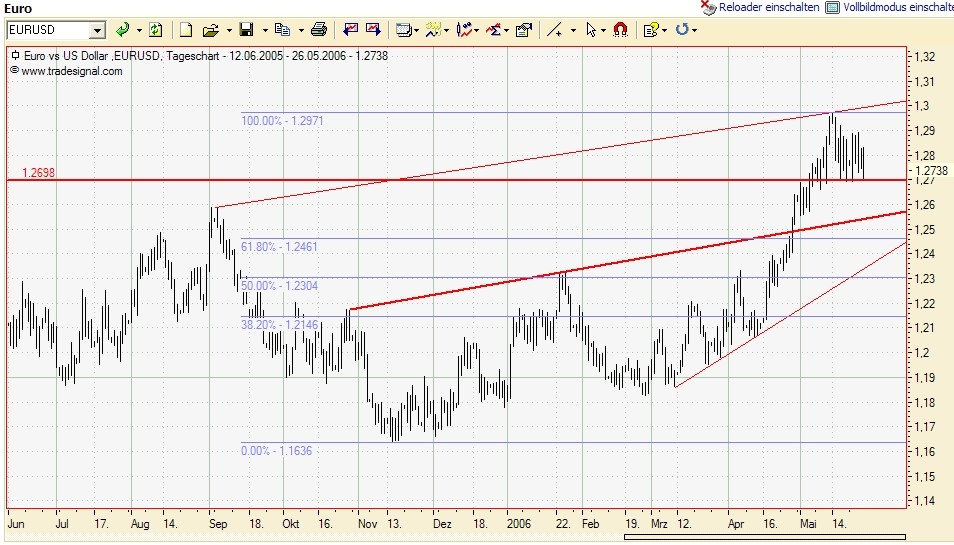The height and width of the screenshot is (545, 954).
Task: Click the green arrow go icon
Action: pyautogui.click(x=122, y=30)
